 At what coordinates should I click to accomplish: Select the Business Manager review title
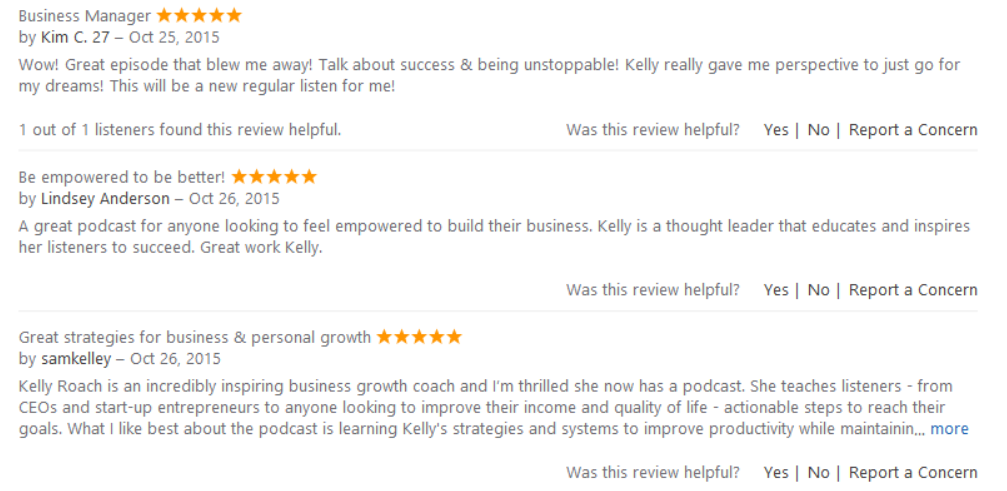[x=85, y=16]
